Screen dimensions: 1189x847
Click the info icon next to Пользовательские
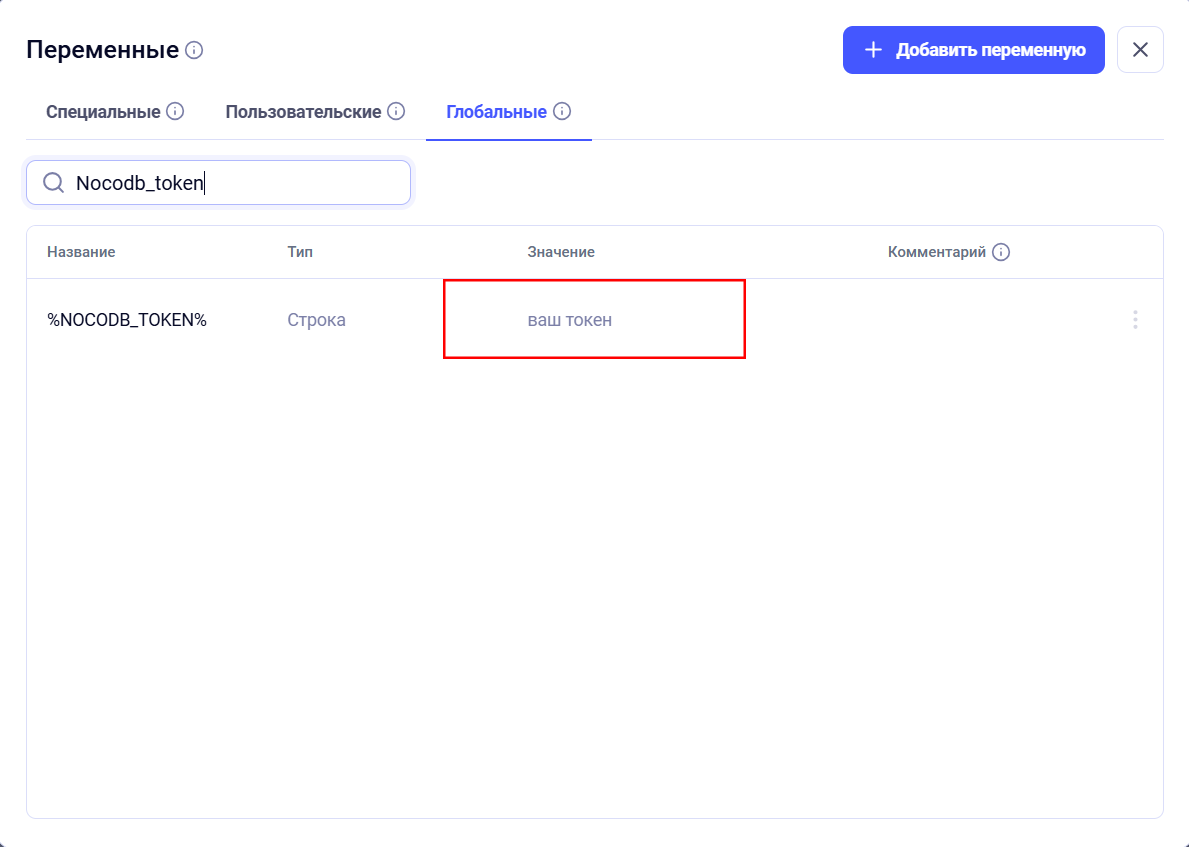pos(396,111)
